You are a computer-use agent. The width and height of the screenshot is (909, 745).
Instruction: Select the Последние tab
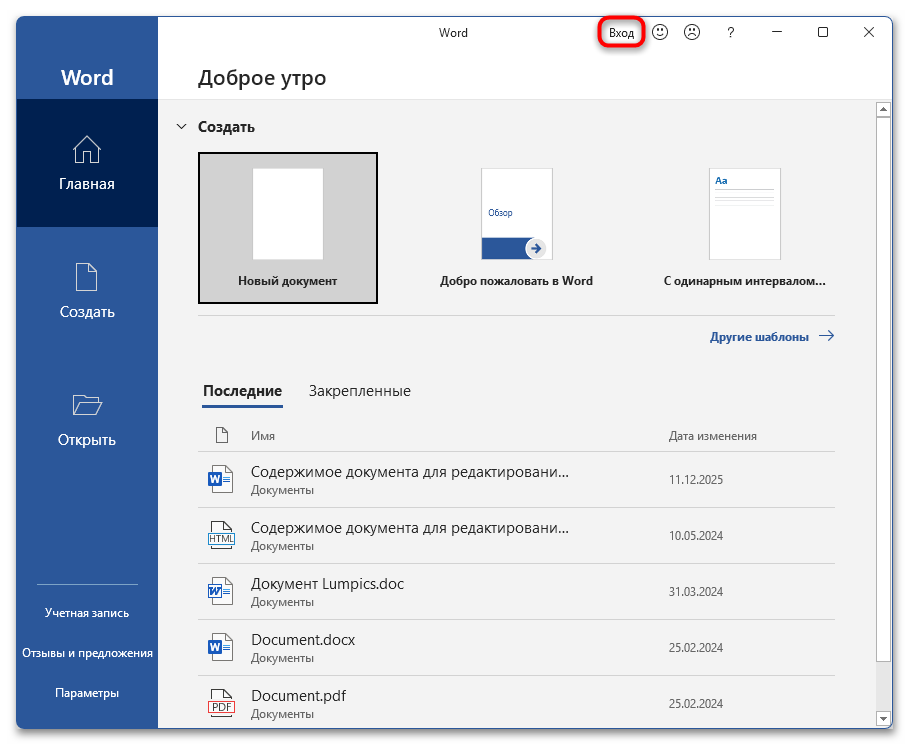tap(242, 391)
